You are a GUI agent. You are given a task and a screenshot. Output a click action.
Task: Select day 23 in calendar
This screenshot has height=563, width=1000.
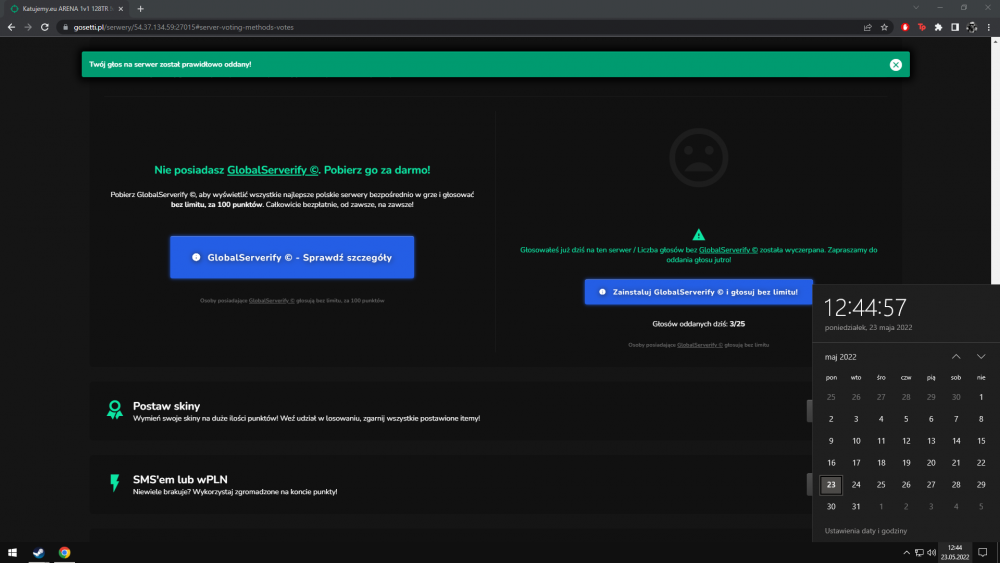click(x=830, y=485)
